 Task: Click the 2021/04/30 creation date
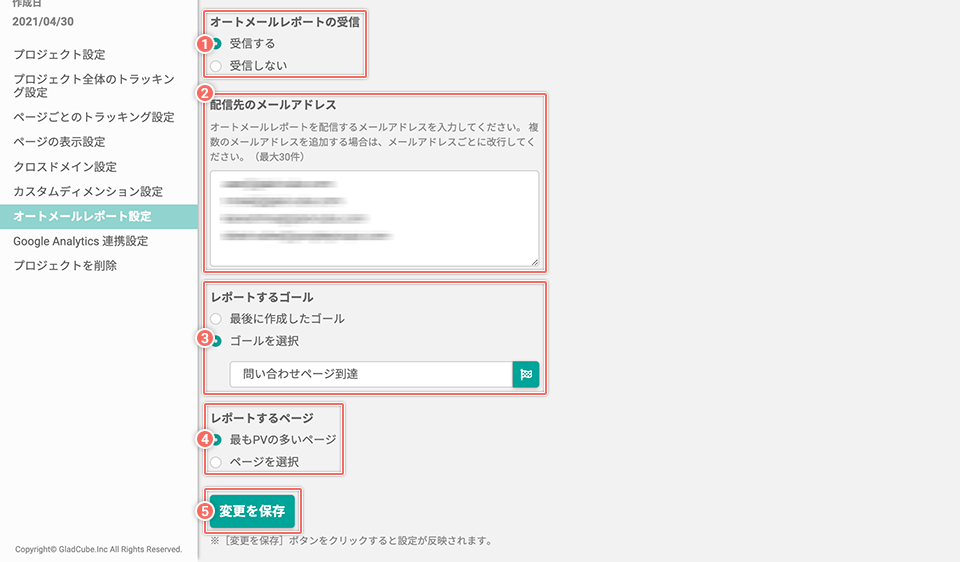click(x=43, y=21)
